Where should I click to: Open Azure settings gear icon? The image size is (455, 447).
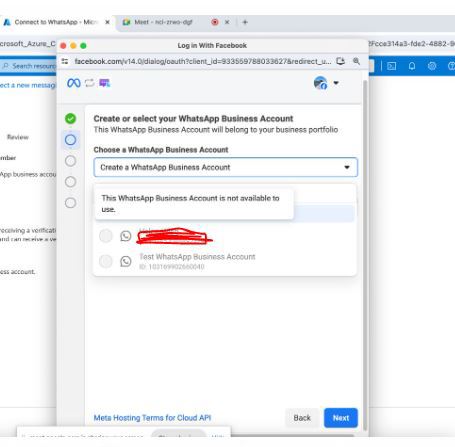point(432,66)
